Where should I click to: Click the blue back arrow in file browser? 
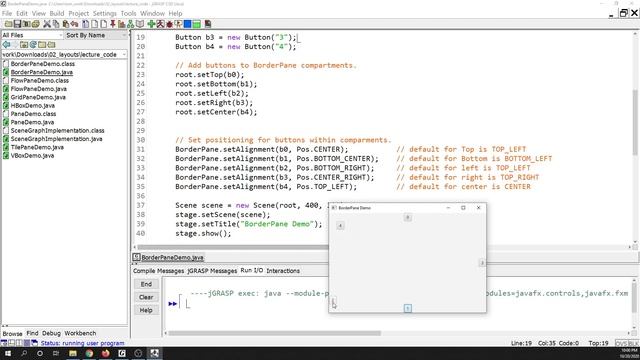(x=6, y=44)
